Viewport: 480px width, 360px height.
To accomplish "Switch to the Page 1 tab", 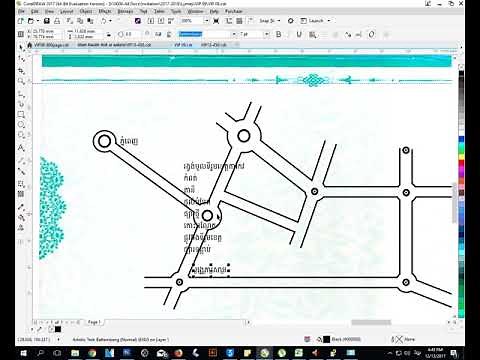I will [94, 322].
